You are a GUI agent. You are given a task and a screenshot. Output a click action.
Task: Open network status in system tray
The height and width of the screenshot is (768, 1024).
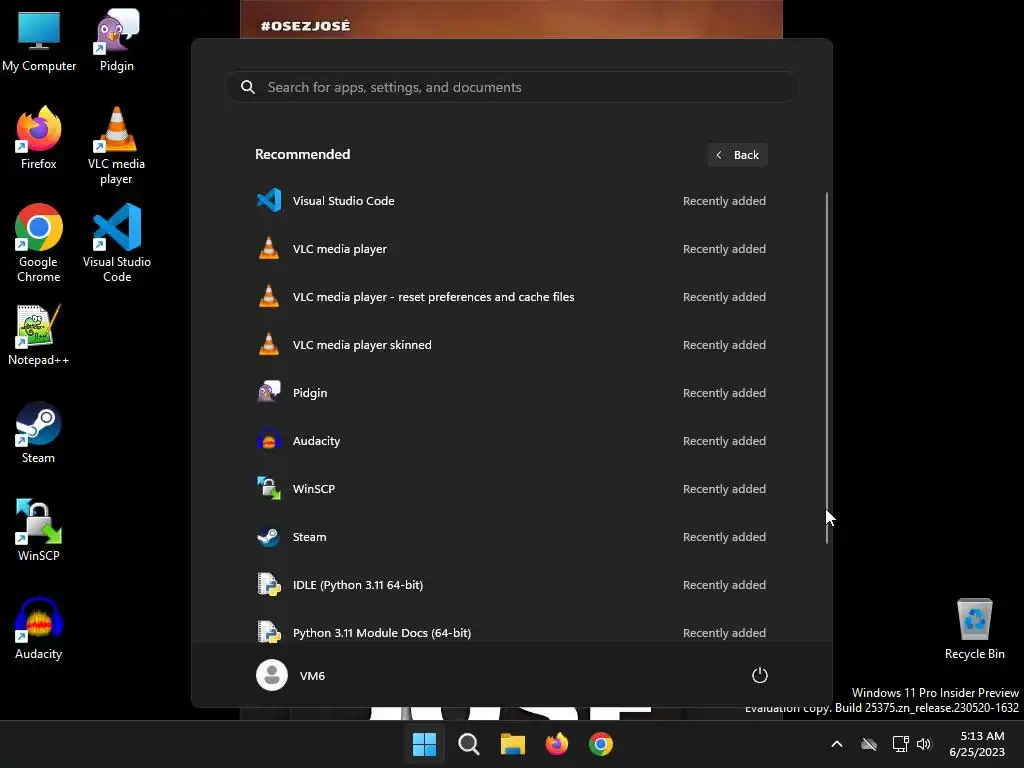(901, 744)
